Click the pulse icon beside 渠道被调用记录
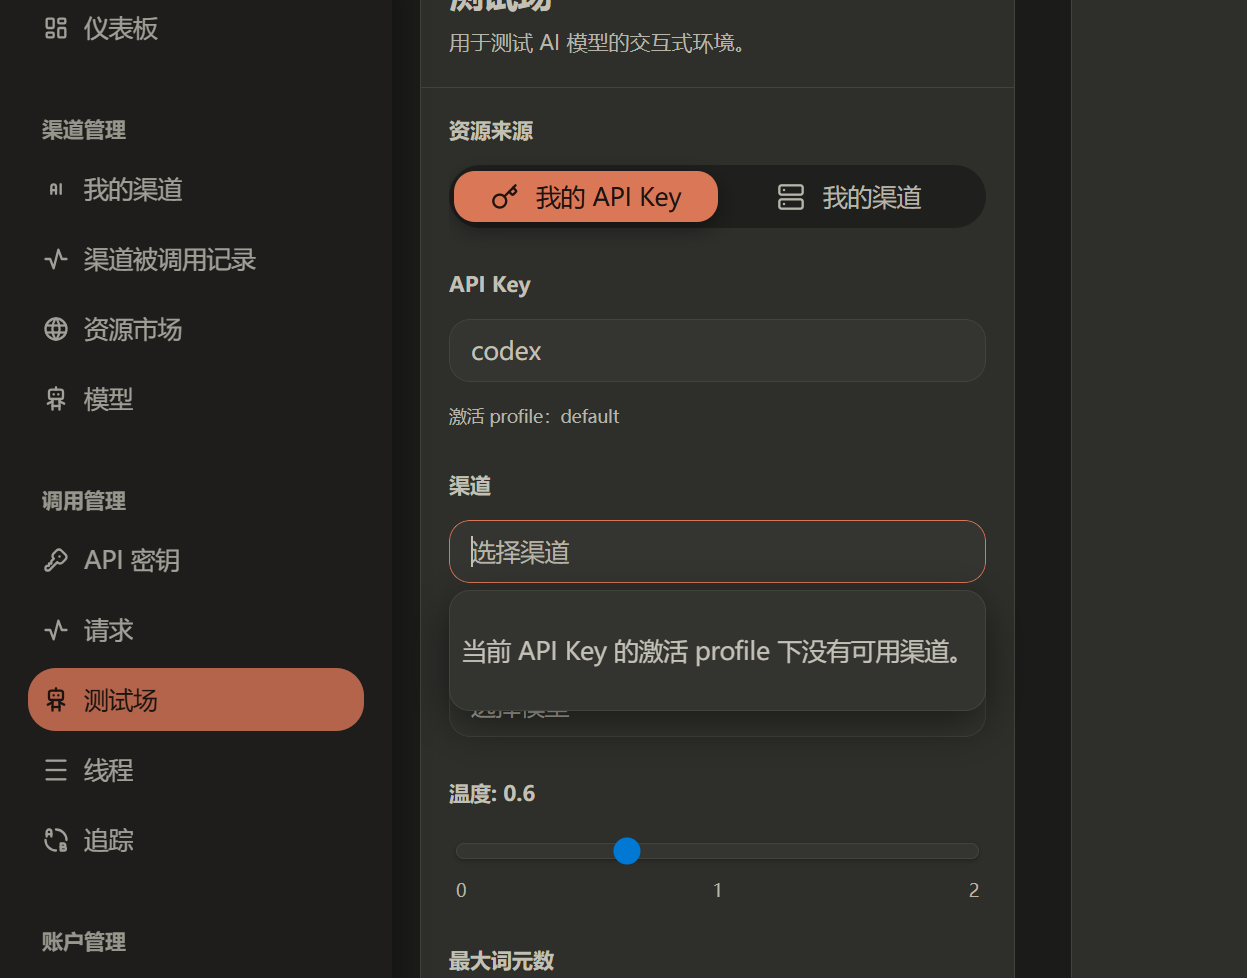The height and width of the screenshot is (978, 1247). point(56,259)
